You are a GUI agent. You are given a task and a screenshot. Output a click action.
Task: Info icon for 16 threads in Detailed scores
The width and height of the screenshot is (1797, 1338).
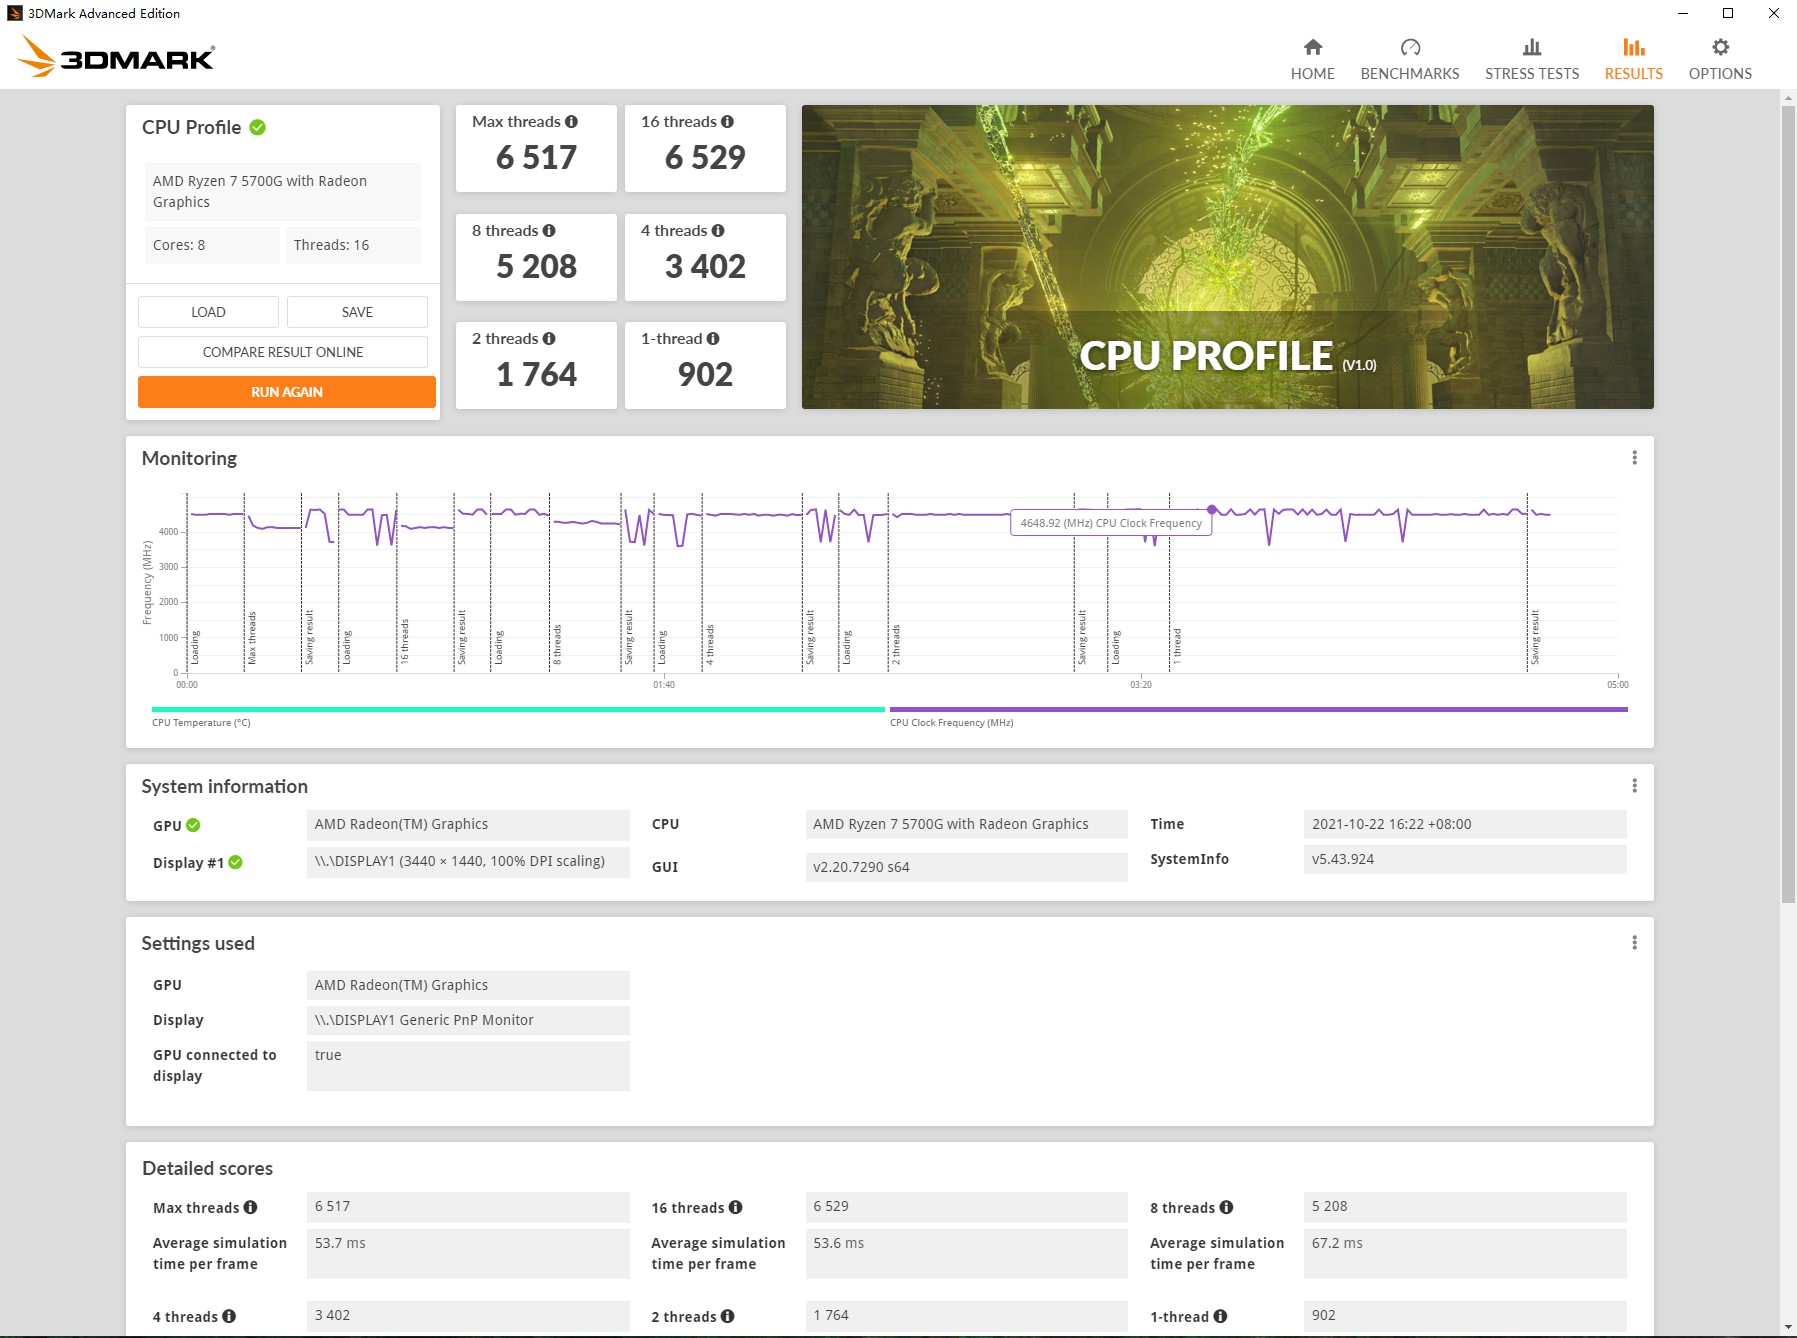click(x=735, y=1207)
